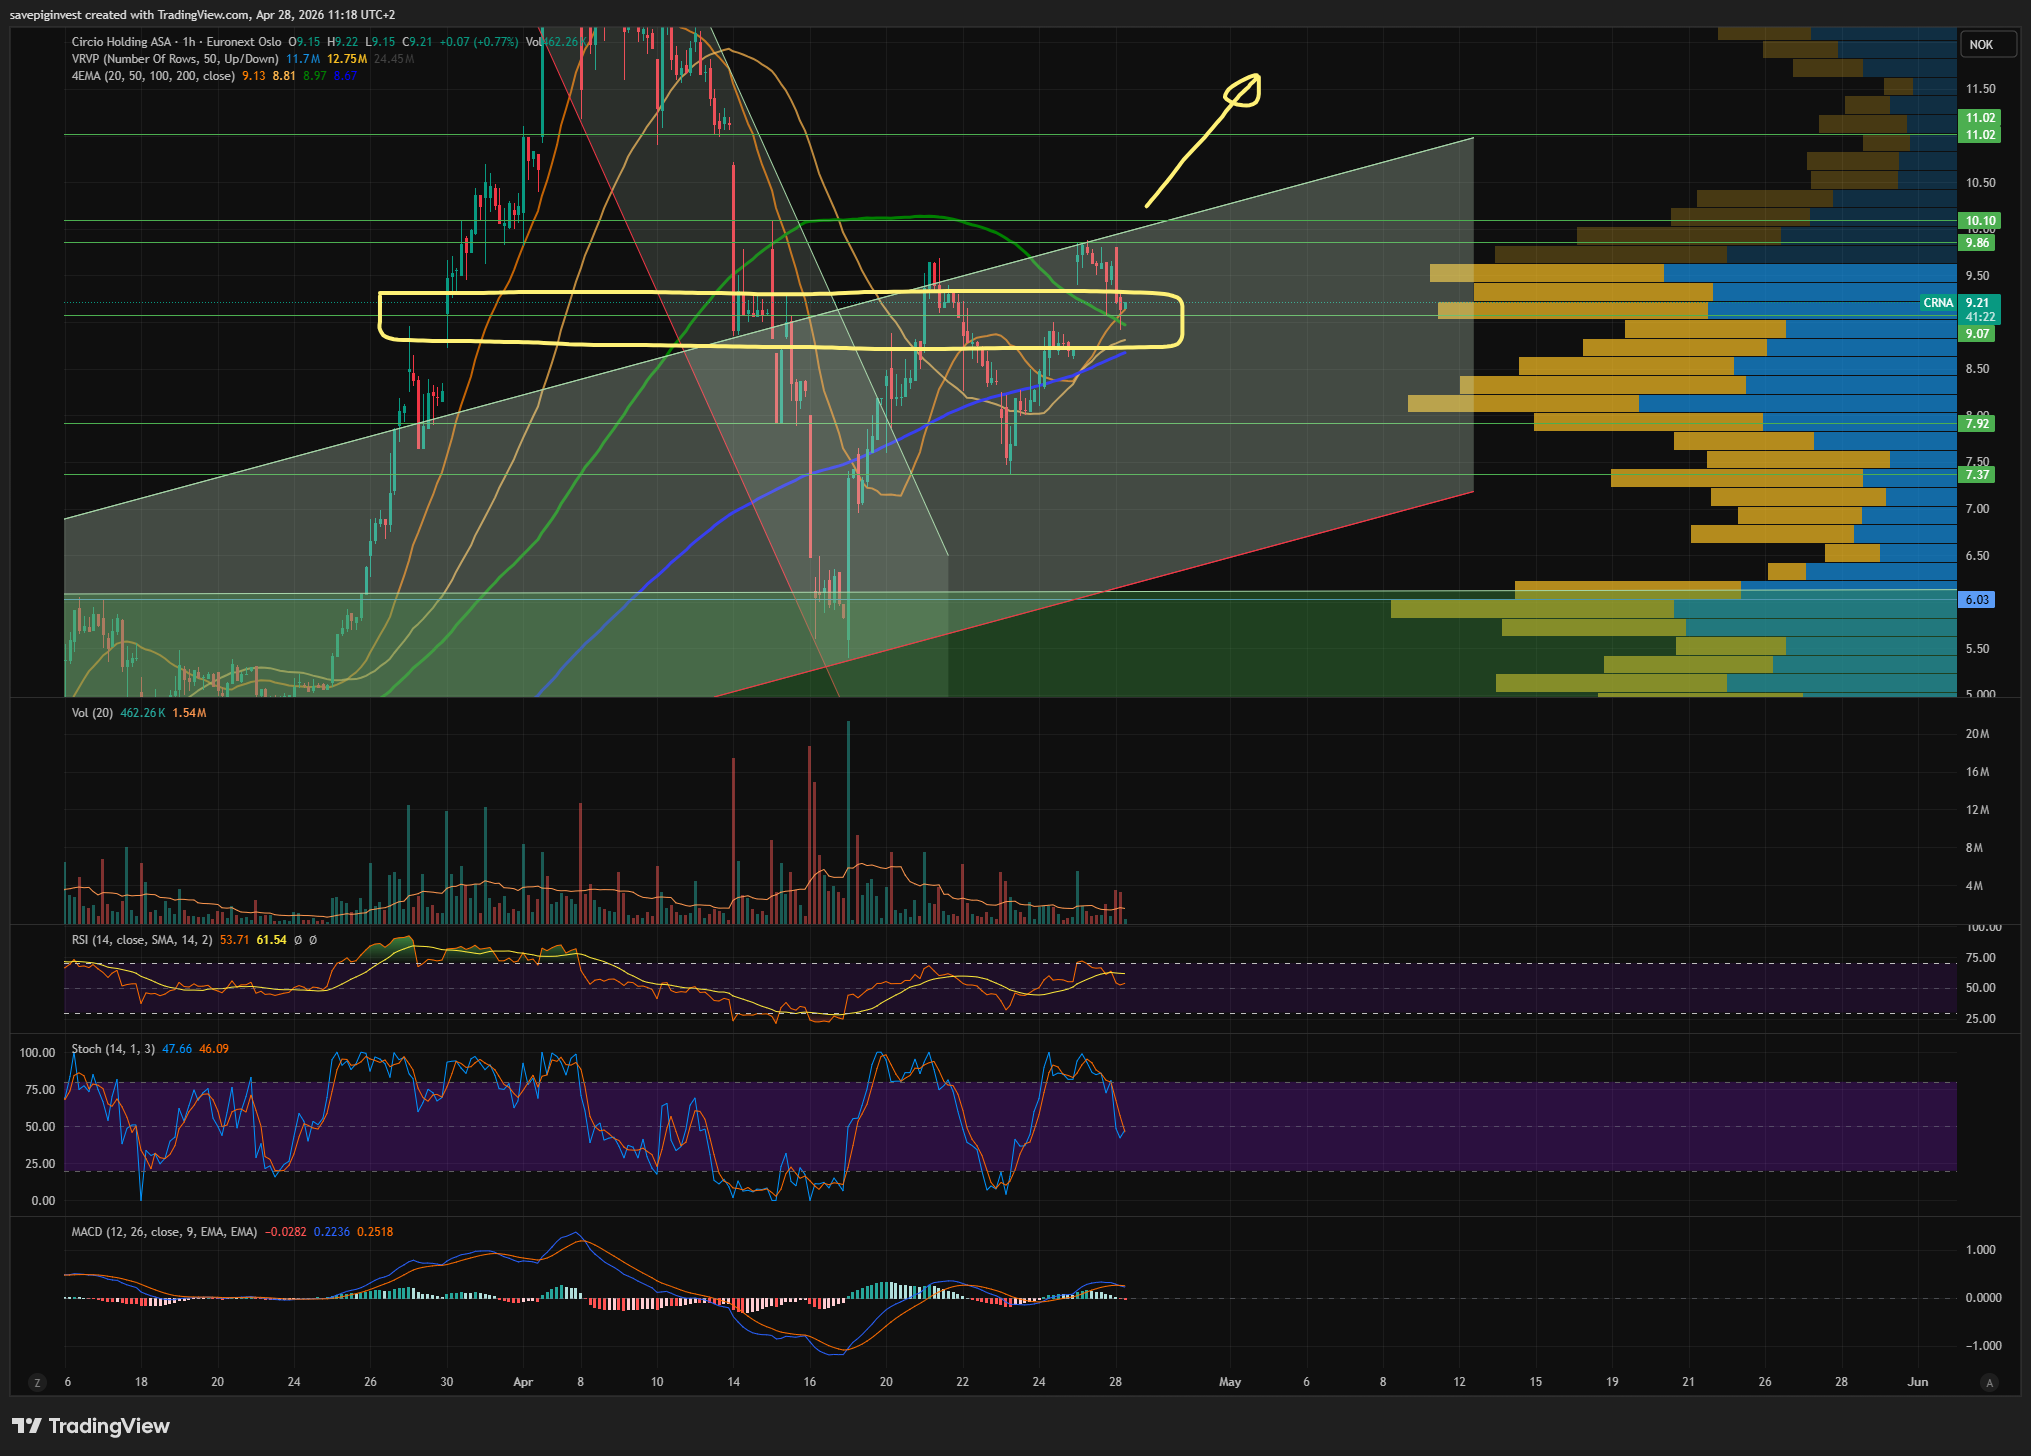Click the NOK currency selector button
The width and height of the screenshot is (2031, 1456).
click(1980, 45)
